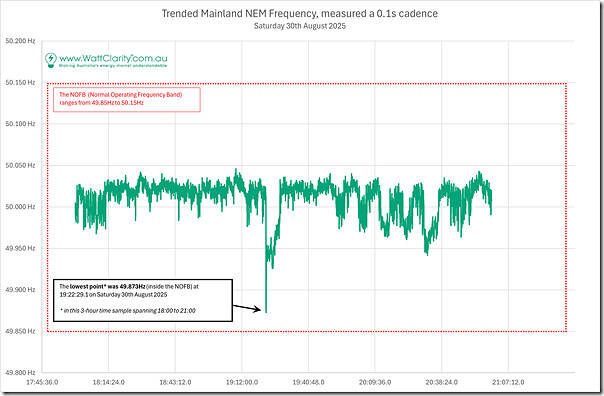
Task: Click the 49.850 Hz y-axis label
Action: click(20, 331)
